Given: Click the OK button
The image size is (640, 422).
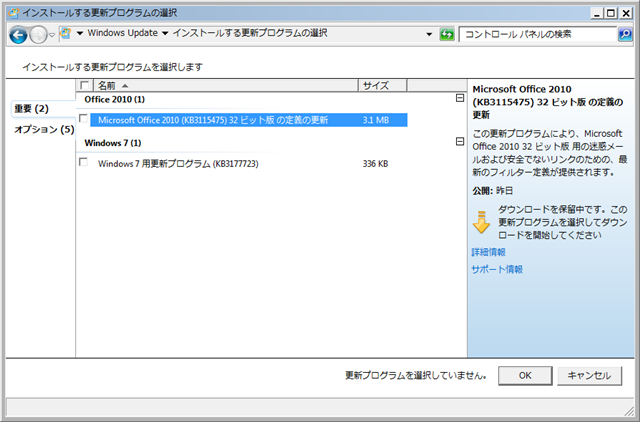Looking at the screenshot, I should (525, 375).
